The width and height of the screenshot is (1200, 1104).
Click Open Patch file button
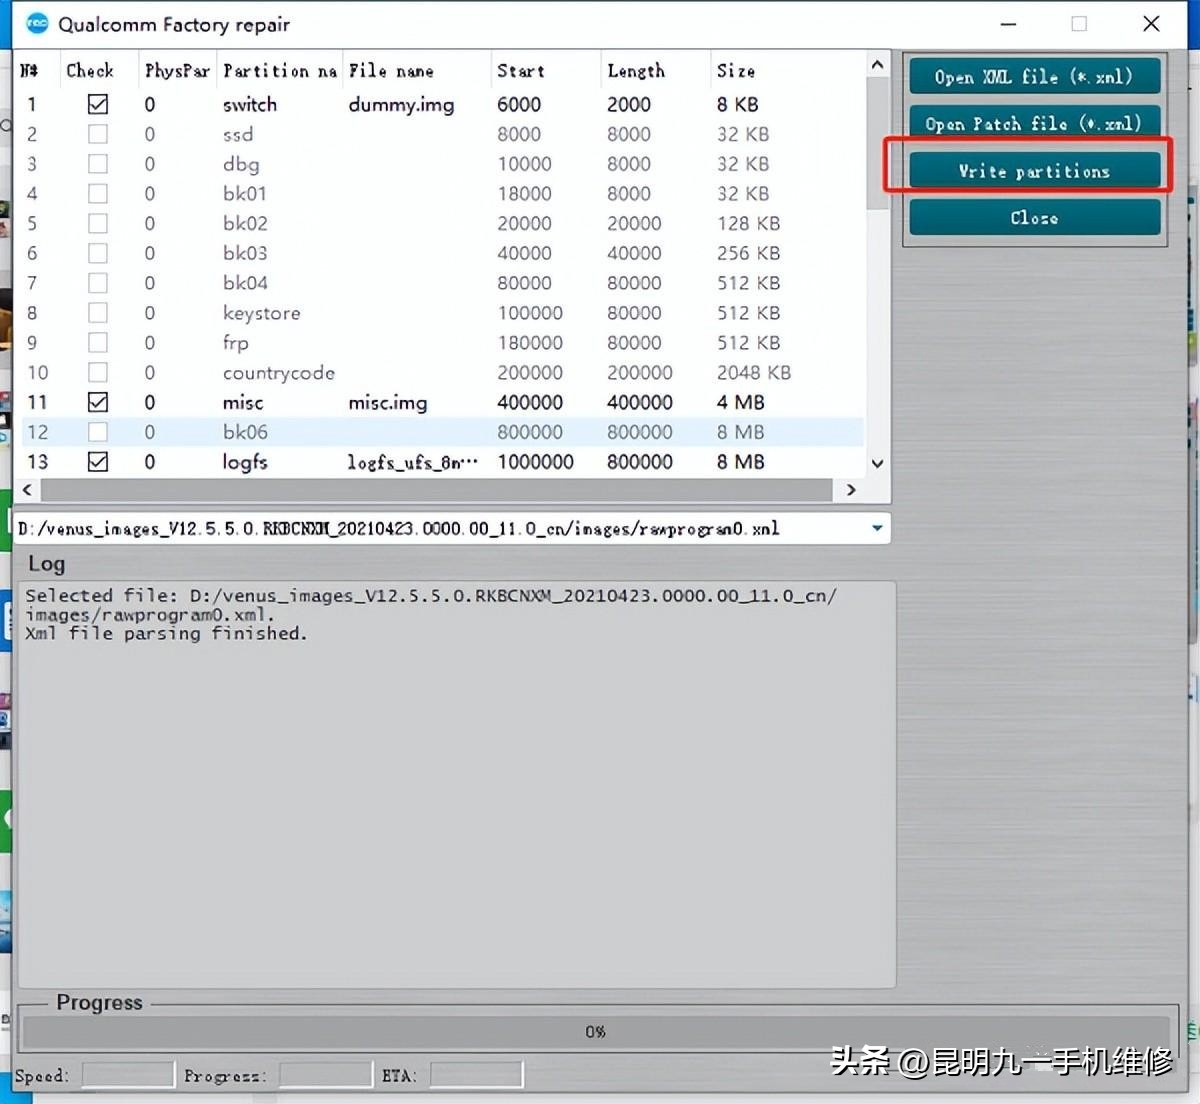point(1034,124)
